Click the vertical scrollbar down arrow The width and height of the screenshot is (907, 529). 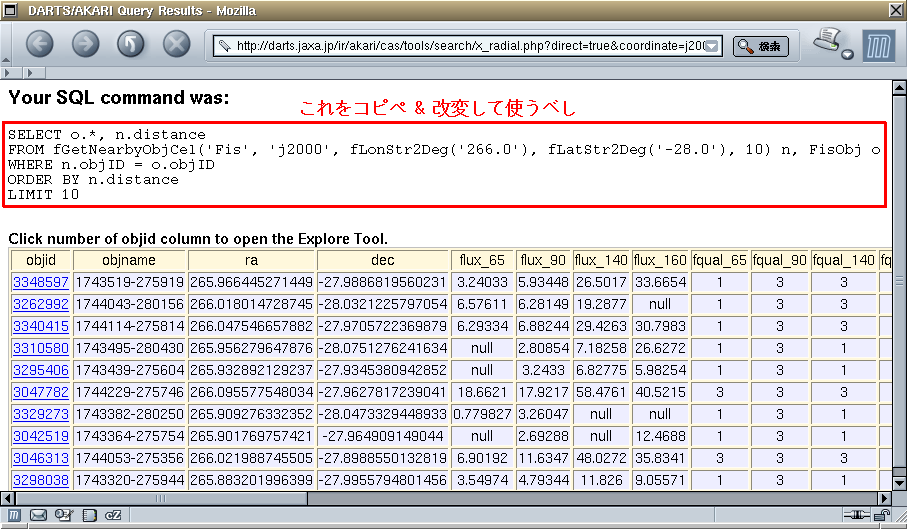pos(899,483)
